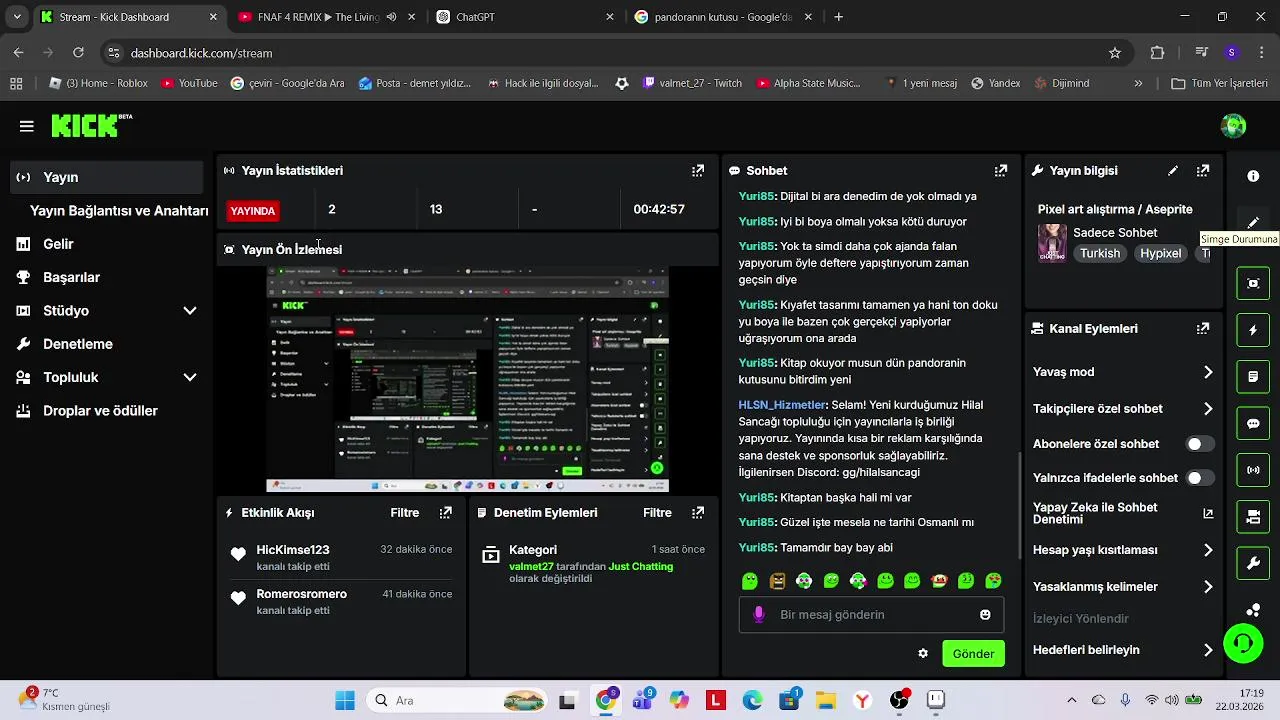Viewport: 1280px width, 720px height.
Task: Toggle stream statistics broadcast icon in right sidebar
Action: click(x=1253, y=470)
